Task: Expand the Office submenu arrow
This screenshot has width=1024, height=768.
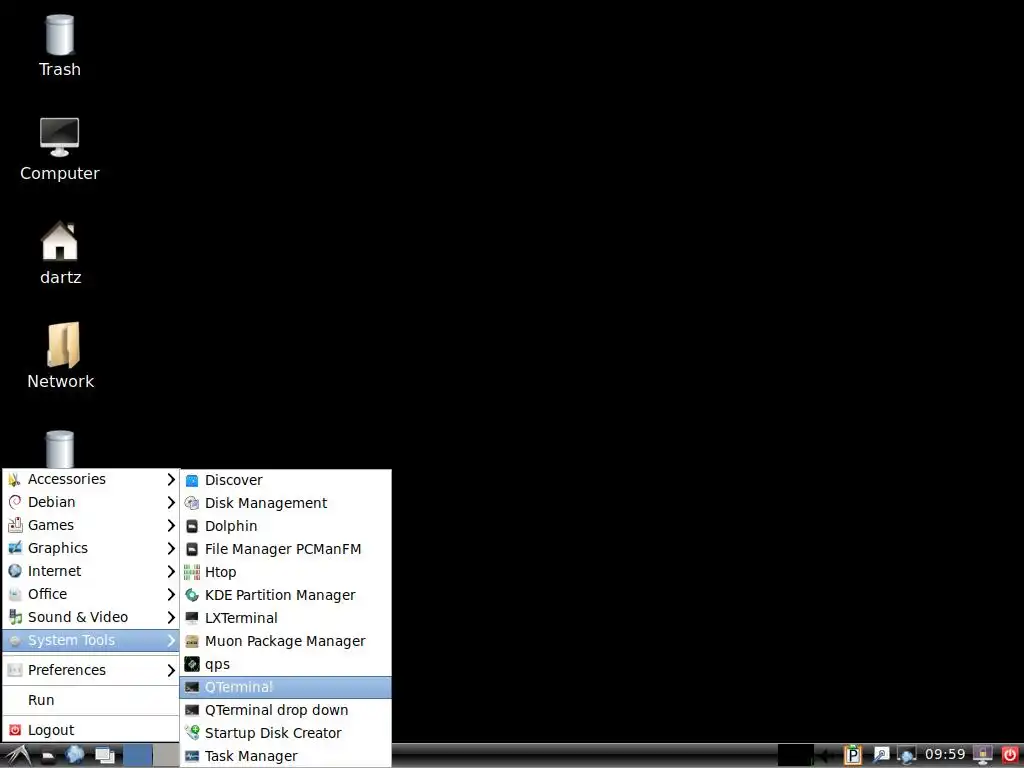Action: click(171, 594)
